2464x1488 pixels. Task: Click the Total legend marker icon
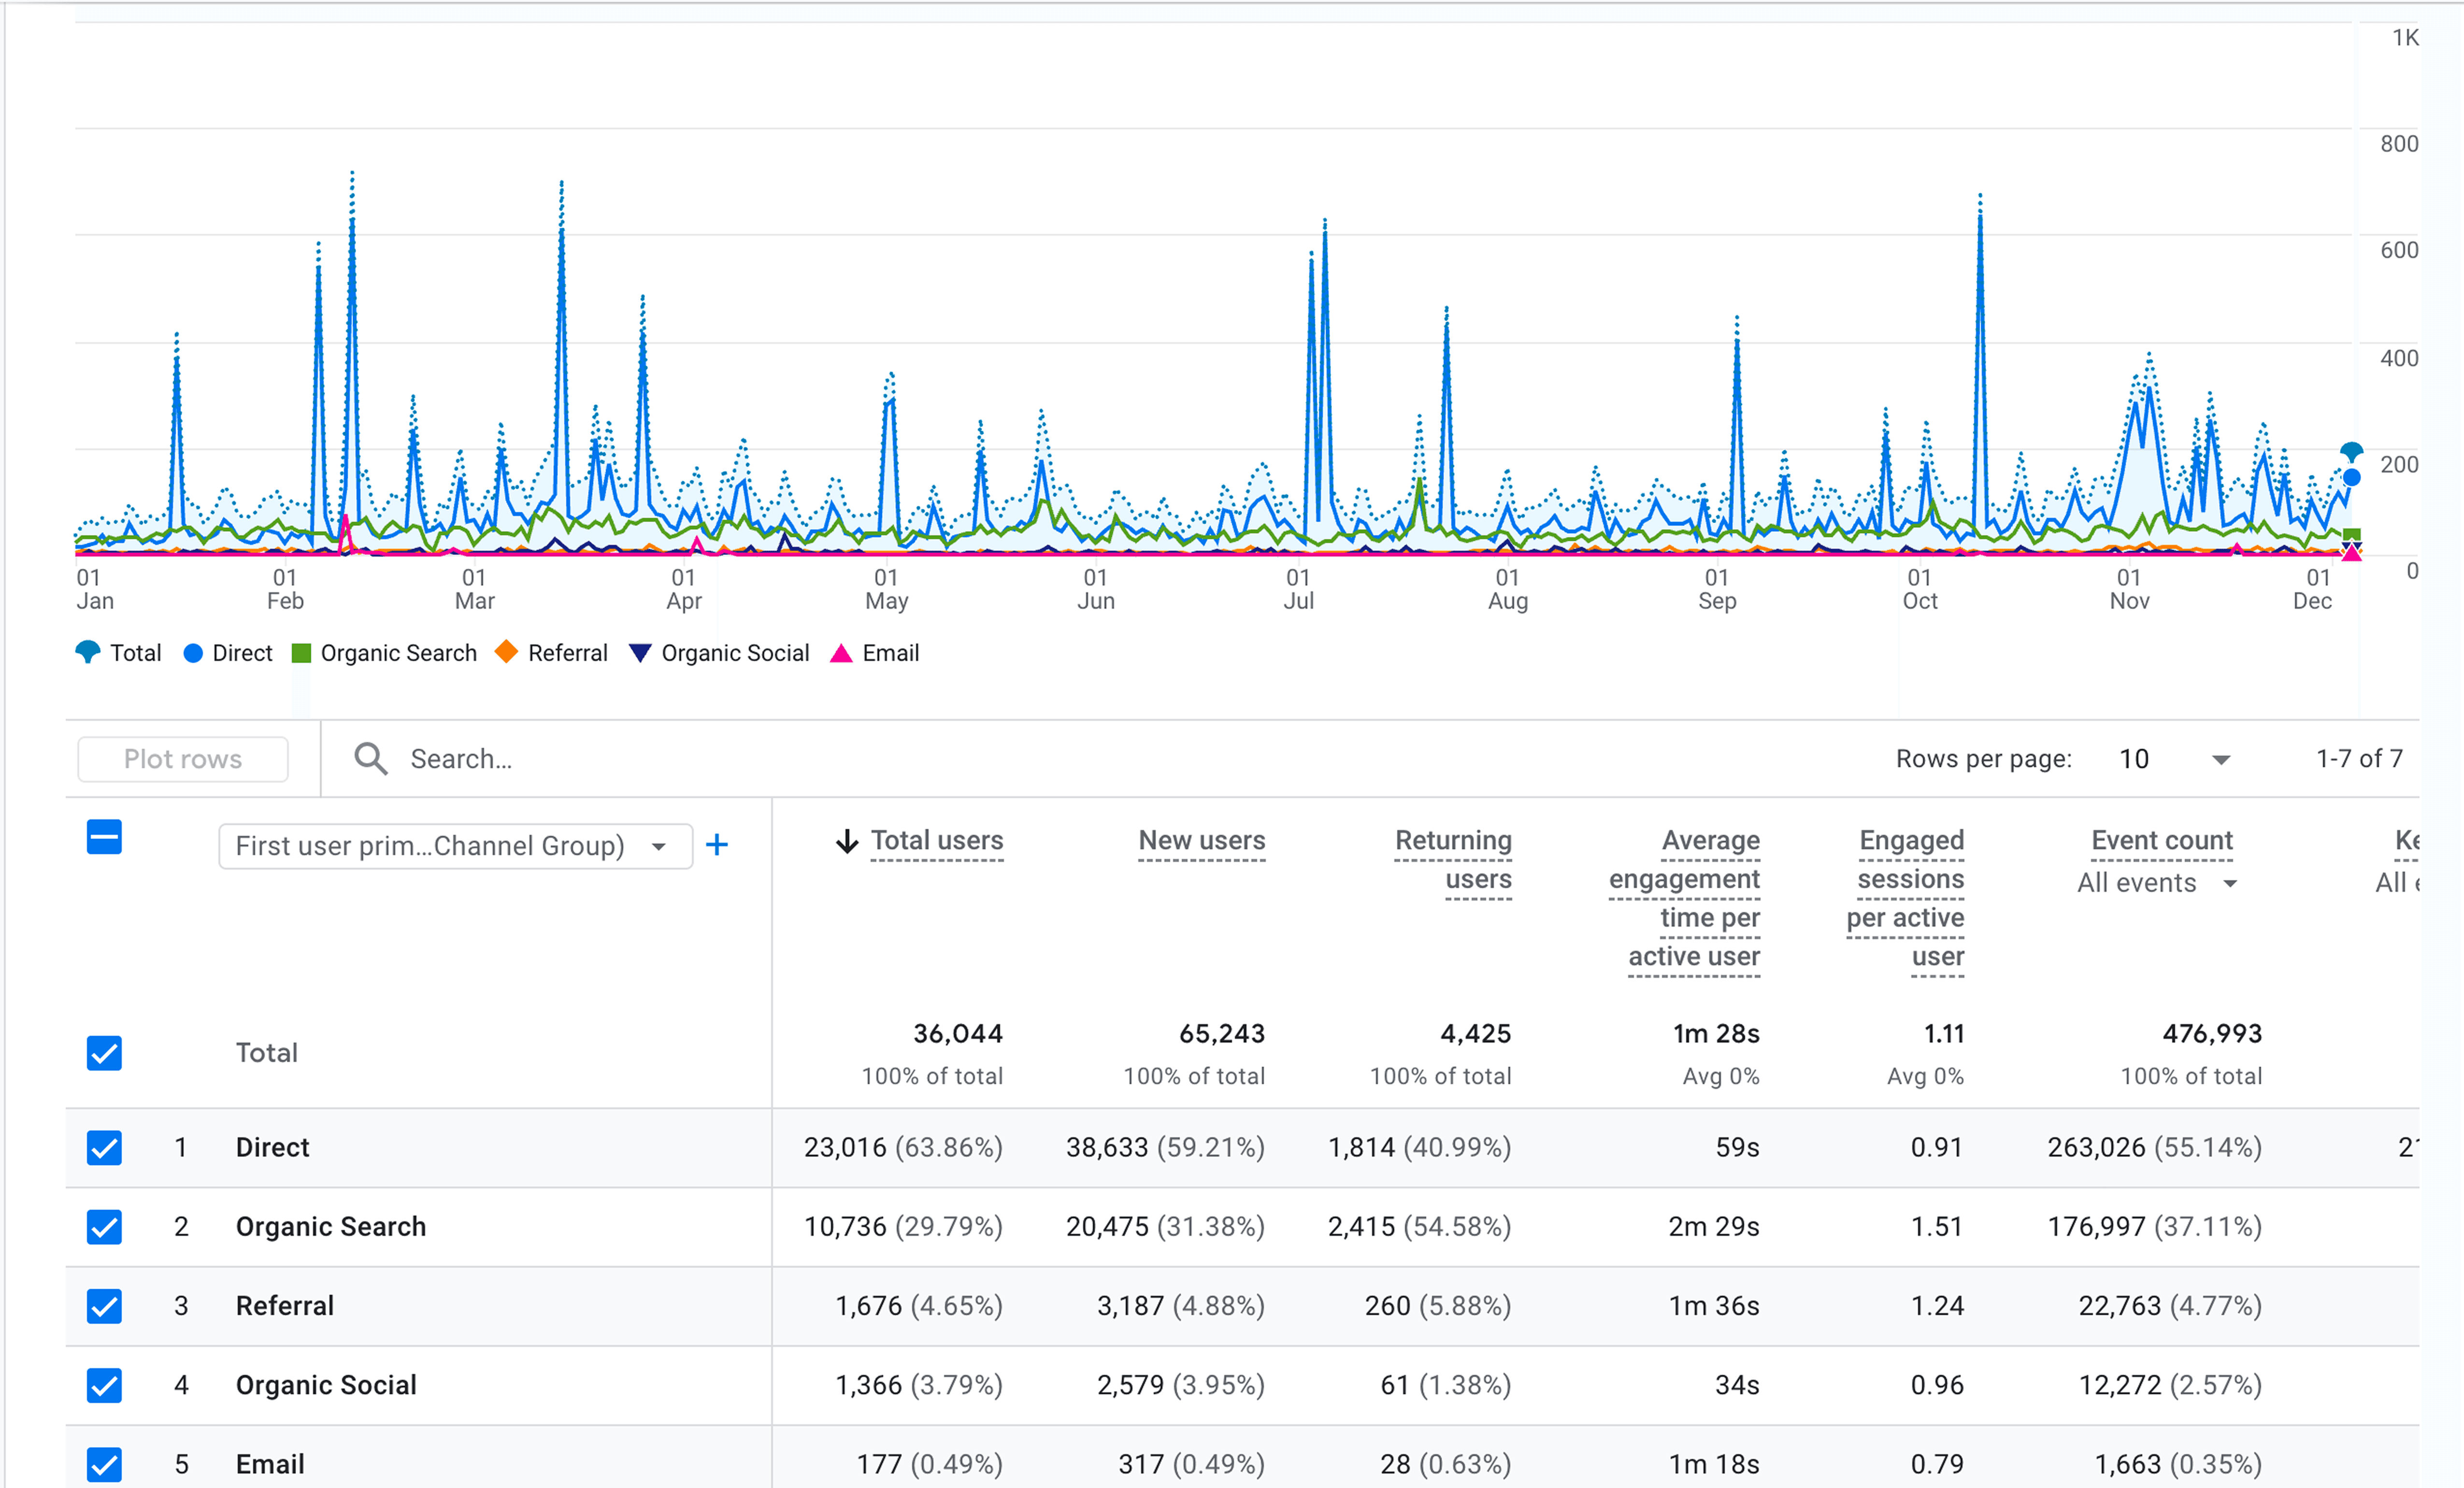click(88, 652)
